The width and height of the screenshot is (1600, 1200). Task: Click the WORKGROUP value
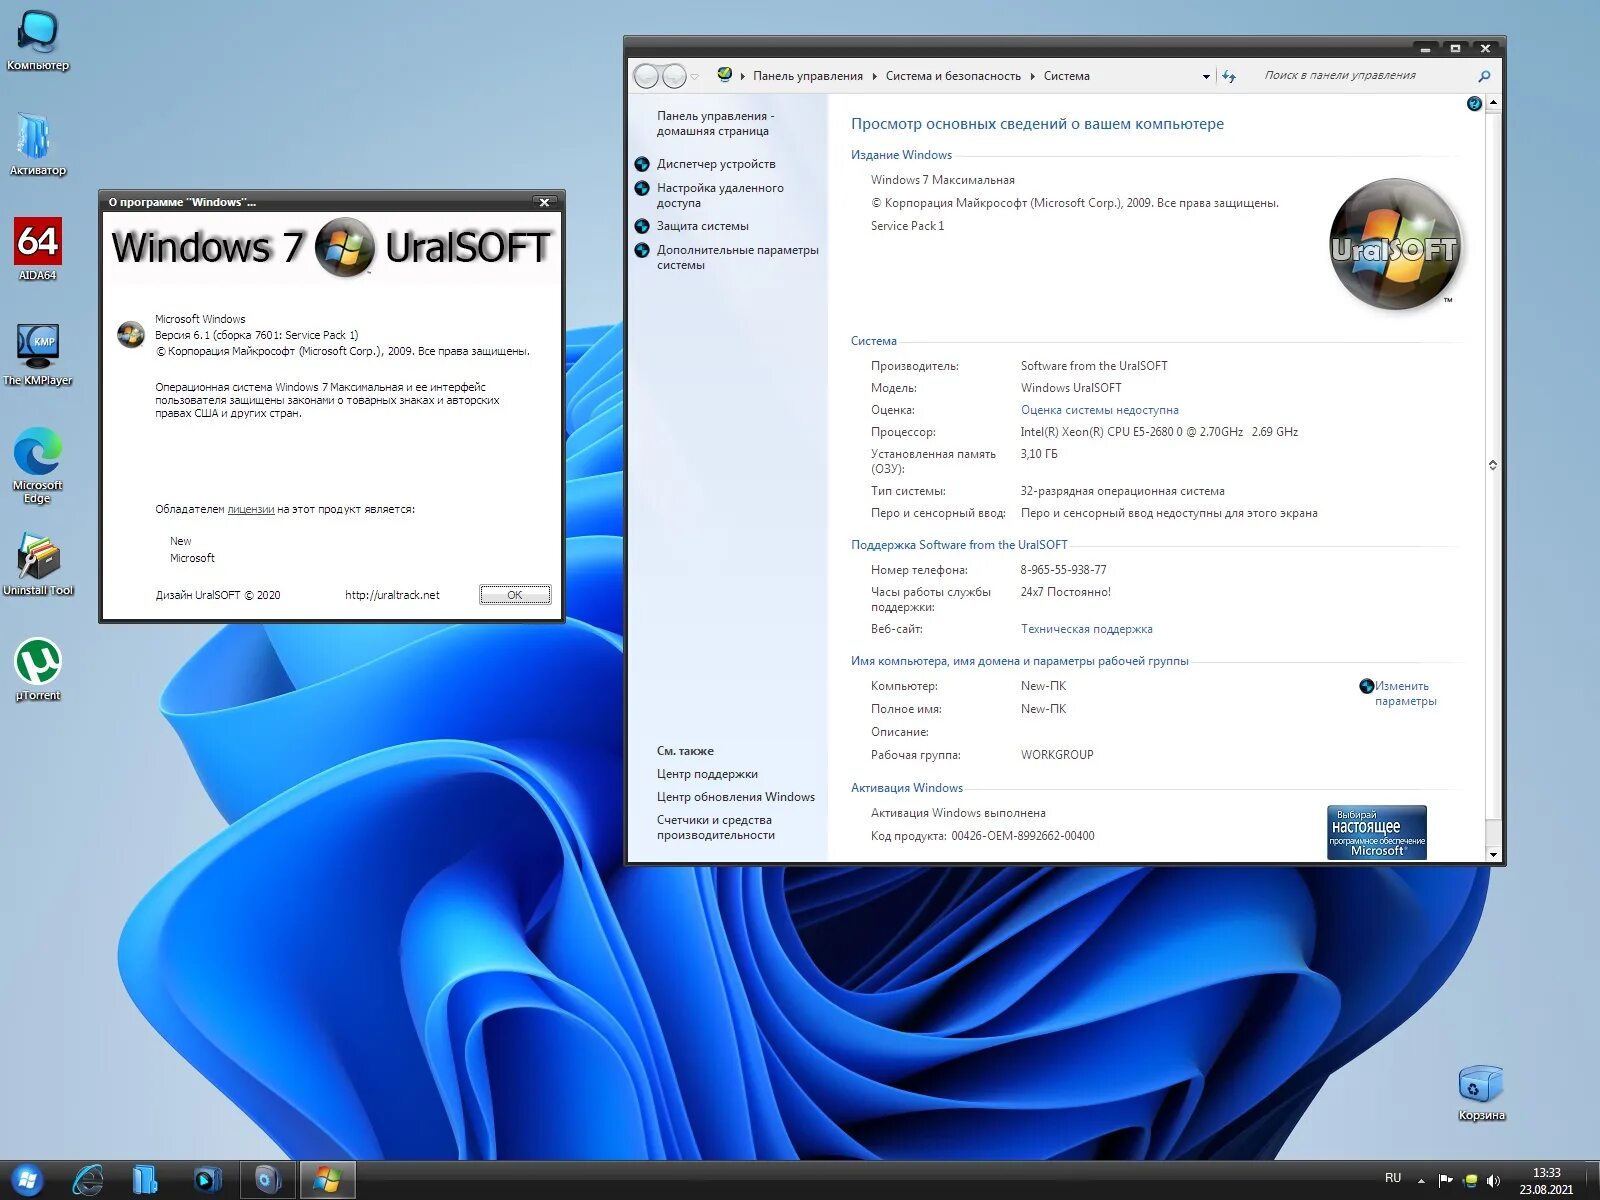click(1057, 755)
